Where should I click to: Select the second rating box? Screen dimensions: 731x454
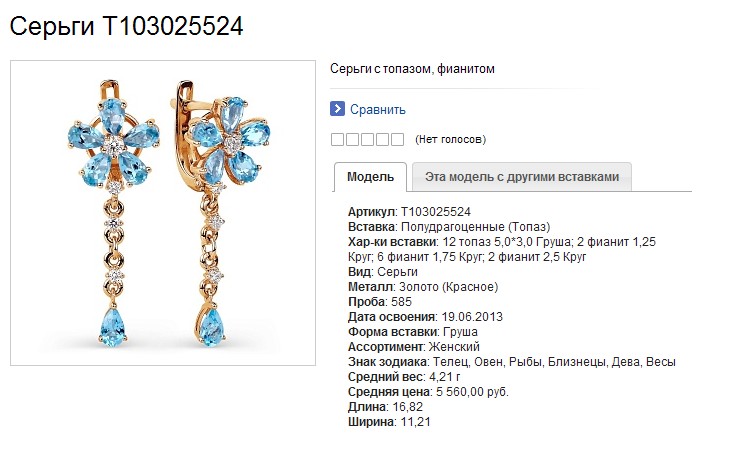click(352, 139)
